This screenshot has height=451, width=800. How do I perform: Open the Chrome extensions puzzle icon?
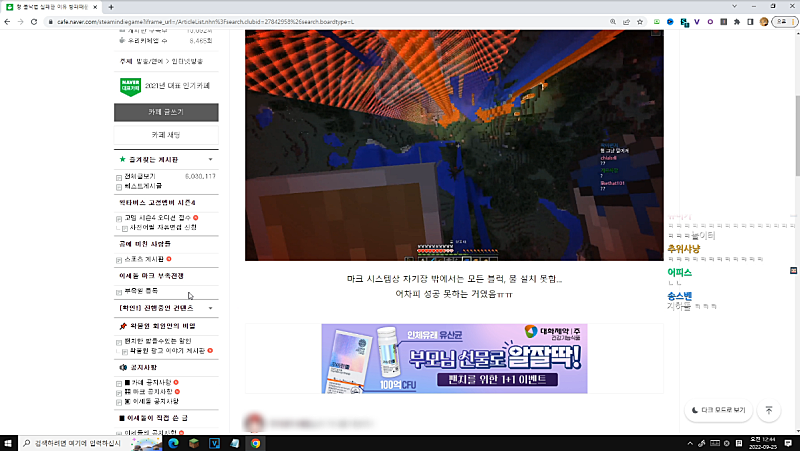[737, 21]
